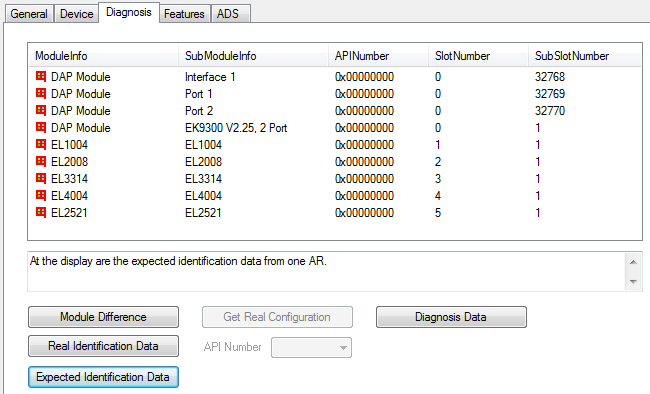The width and height of the screenshot is (650, 394).
Task: Click the expected identification data message text
Action: pyautogui.click(x=178, y=261)
